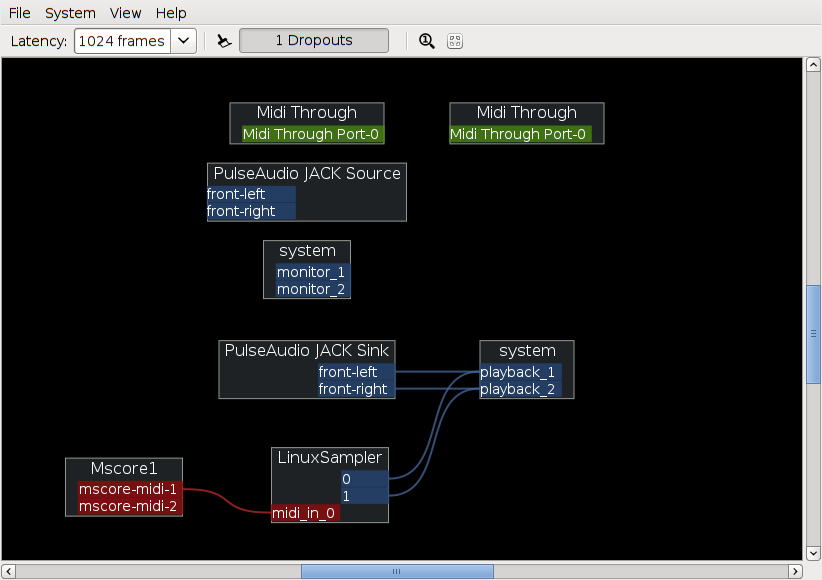The image size is (822, 580).
Task: Select front-right port of PulseAudio JACK Sink
Action: coord(356,389)
